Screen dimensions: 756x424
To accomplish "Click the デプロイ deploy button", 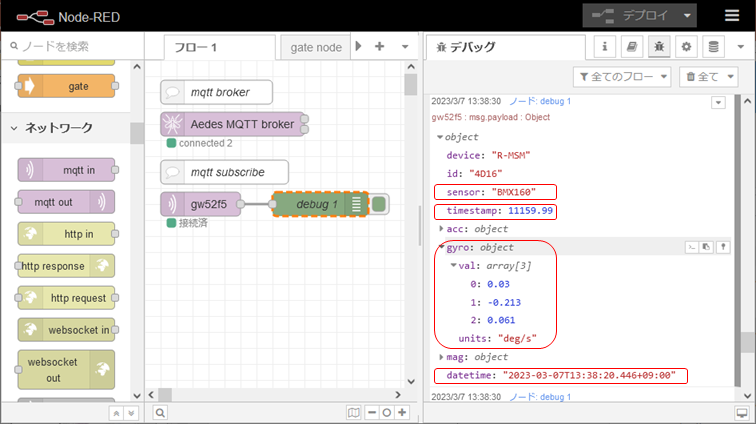I will (630, 15).
